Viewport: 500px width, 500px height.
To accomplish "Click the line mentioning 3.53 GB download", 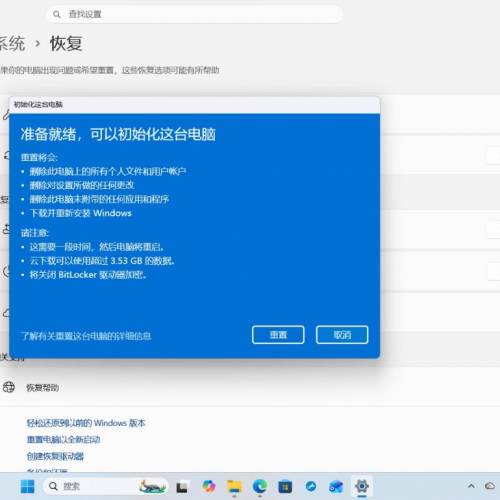I will click(x=102, y=261).
